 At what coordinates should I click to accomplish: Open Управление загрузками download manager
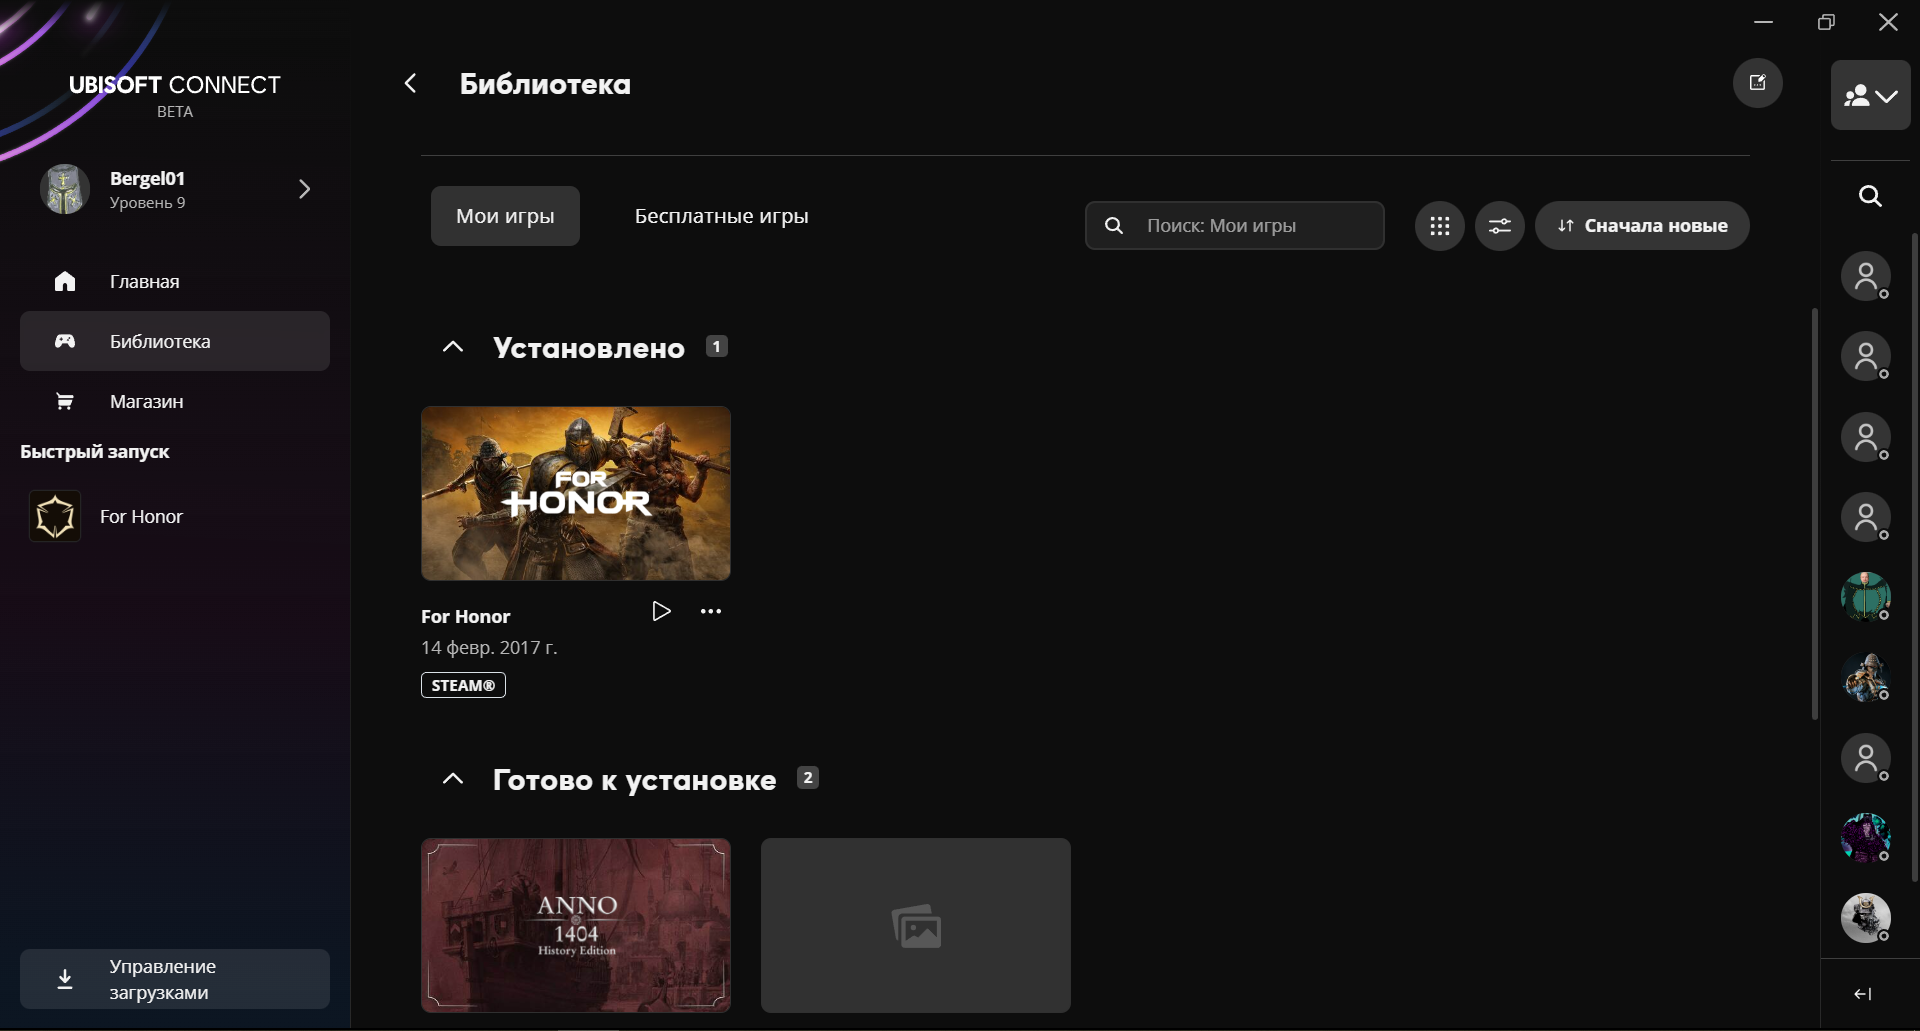(x=175, y=979)
